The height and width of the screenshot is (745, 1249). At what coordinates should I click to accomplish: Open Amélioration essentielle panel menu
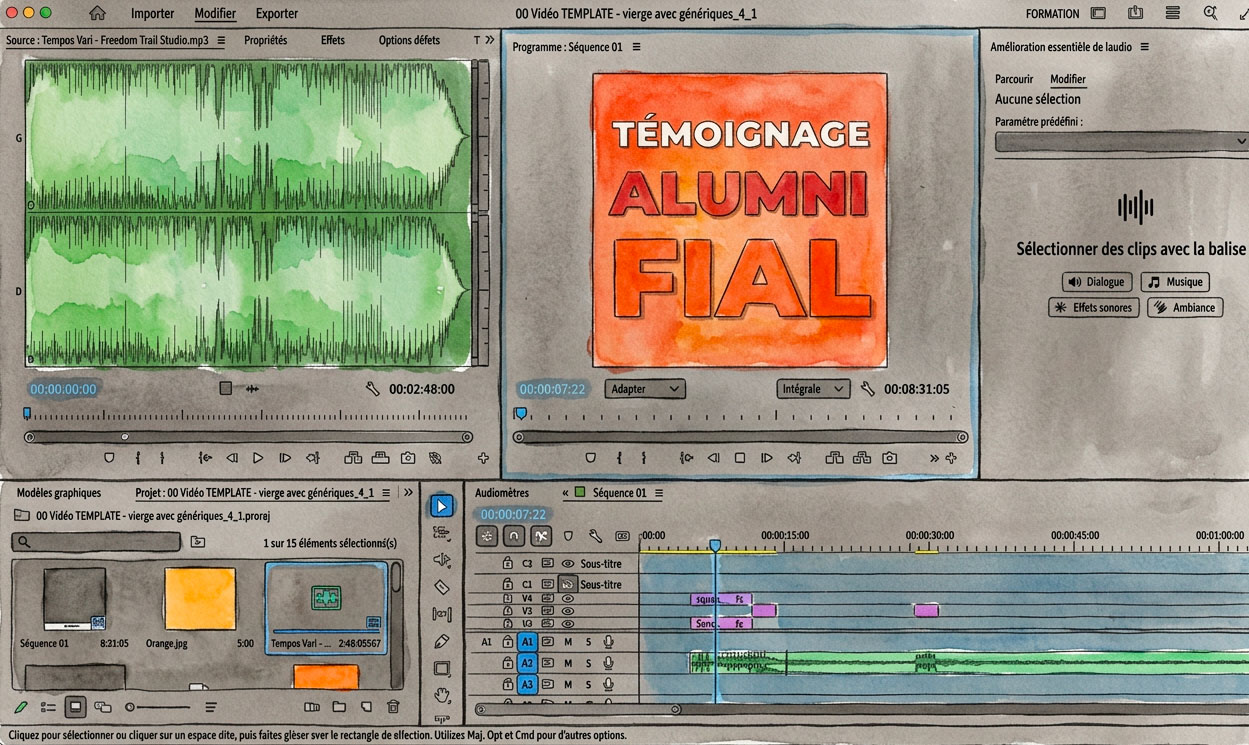[x=1145, y=47]
